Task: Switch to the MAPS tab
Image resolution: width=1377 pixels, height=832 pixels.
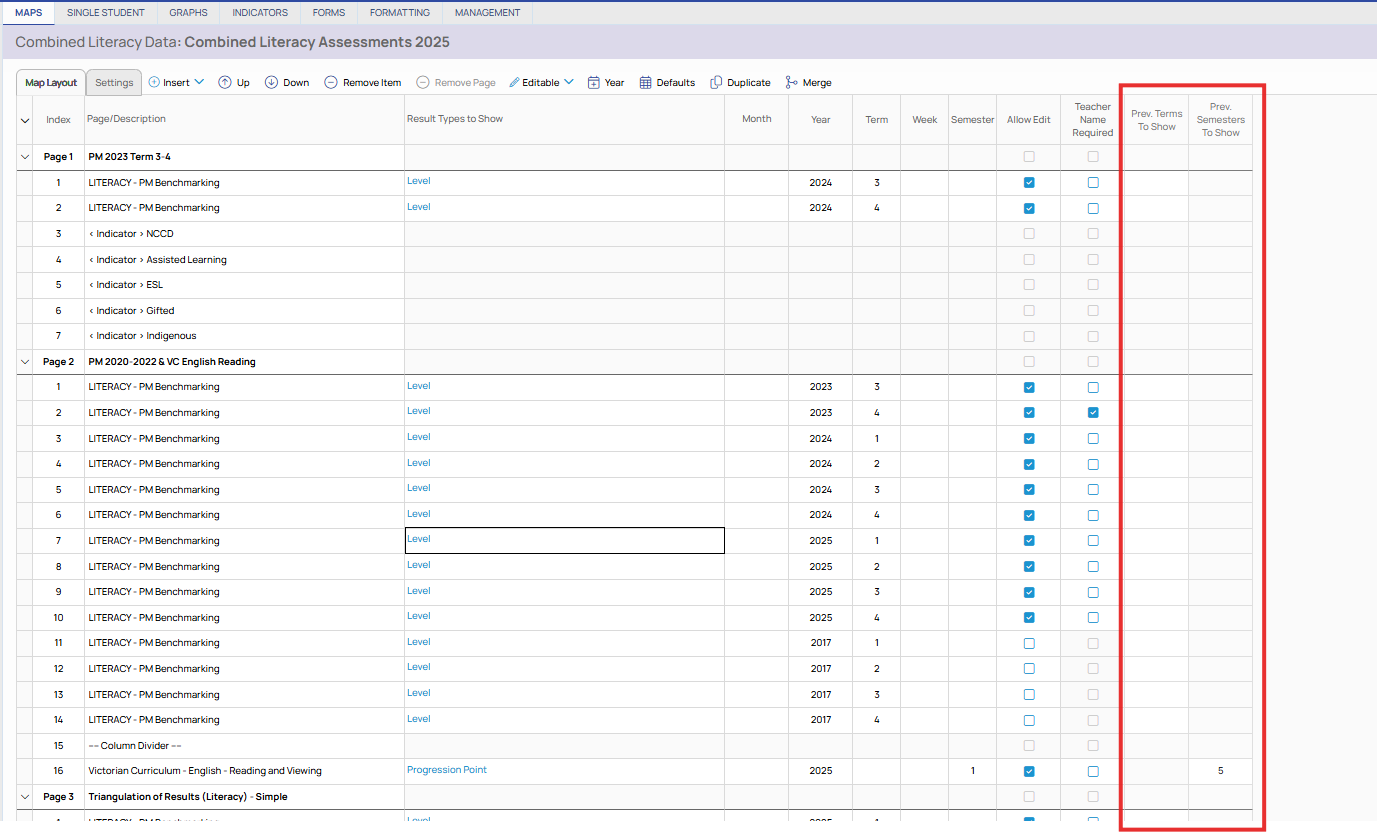Action: coord(28,13)
